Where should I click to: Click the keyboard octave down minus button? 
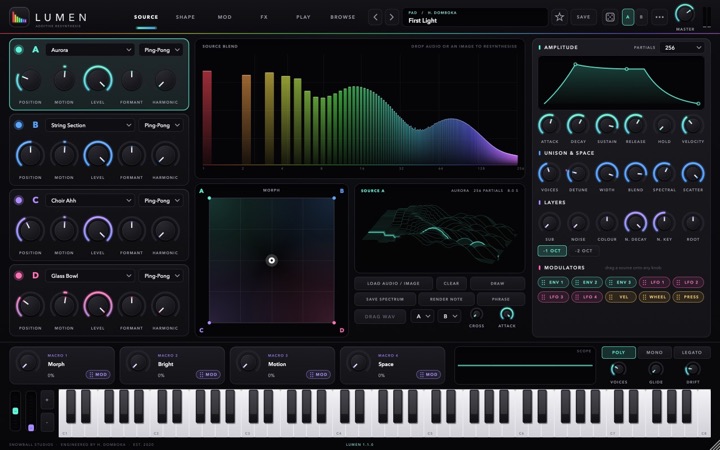[x=47, y=422]
